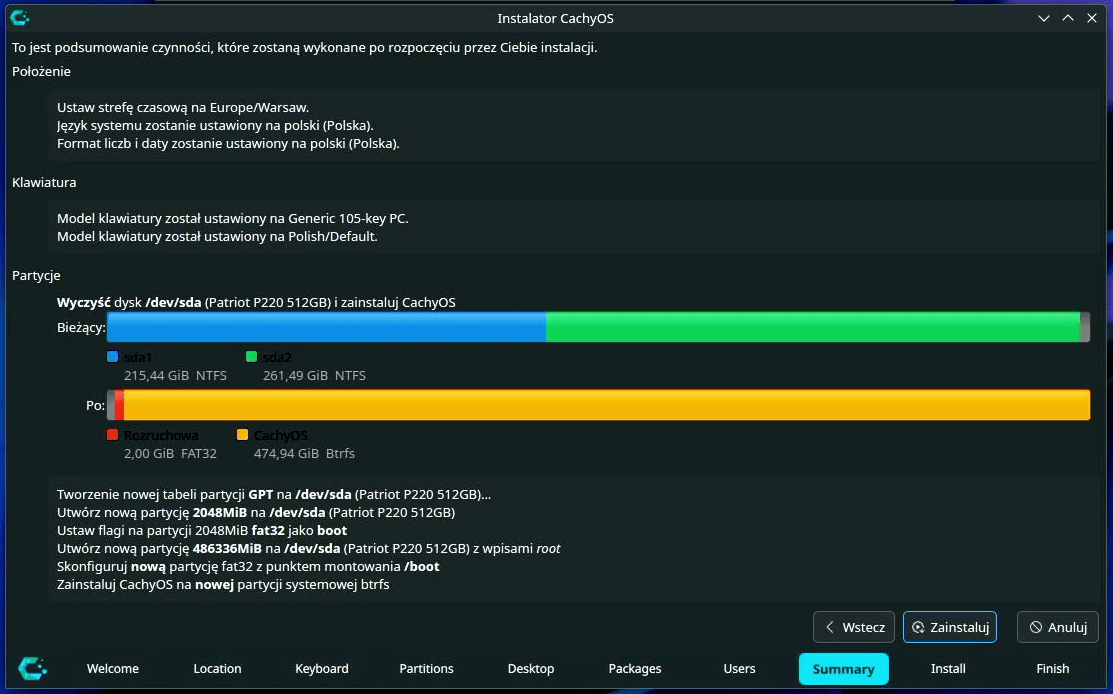
Task: Click the red boot segment in the Po bar
Action: click(119, 404)
